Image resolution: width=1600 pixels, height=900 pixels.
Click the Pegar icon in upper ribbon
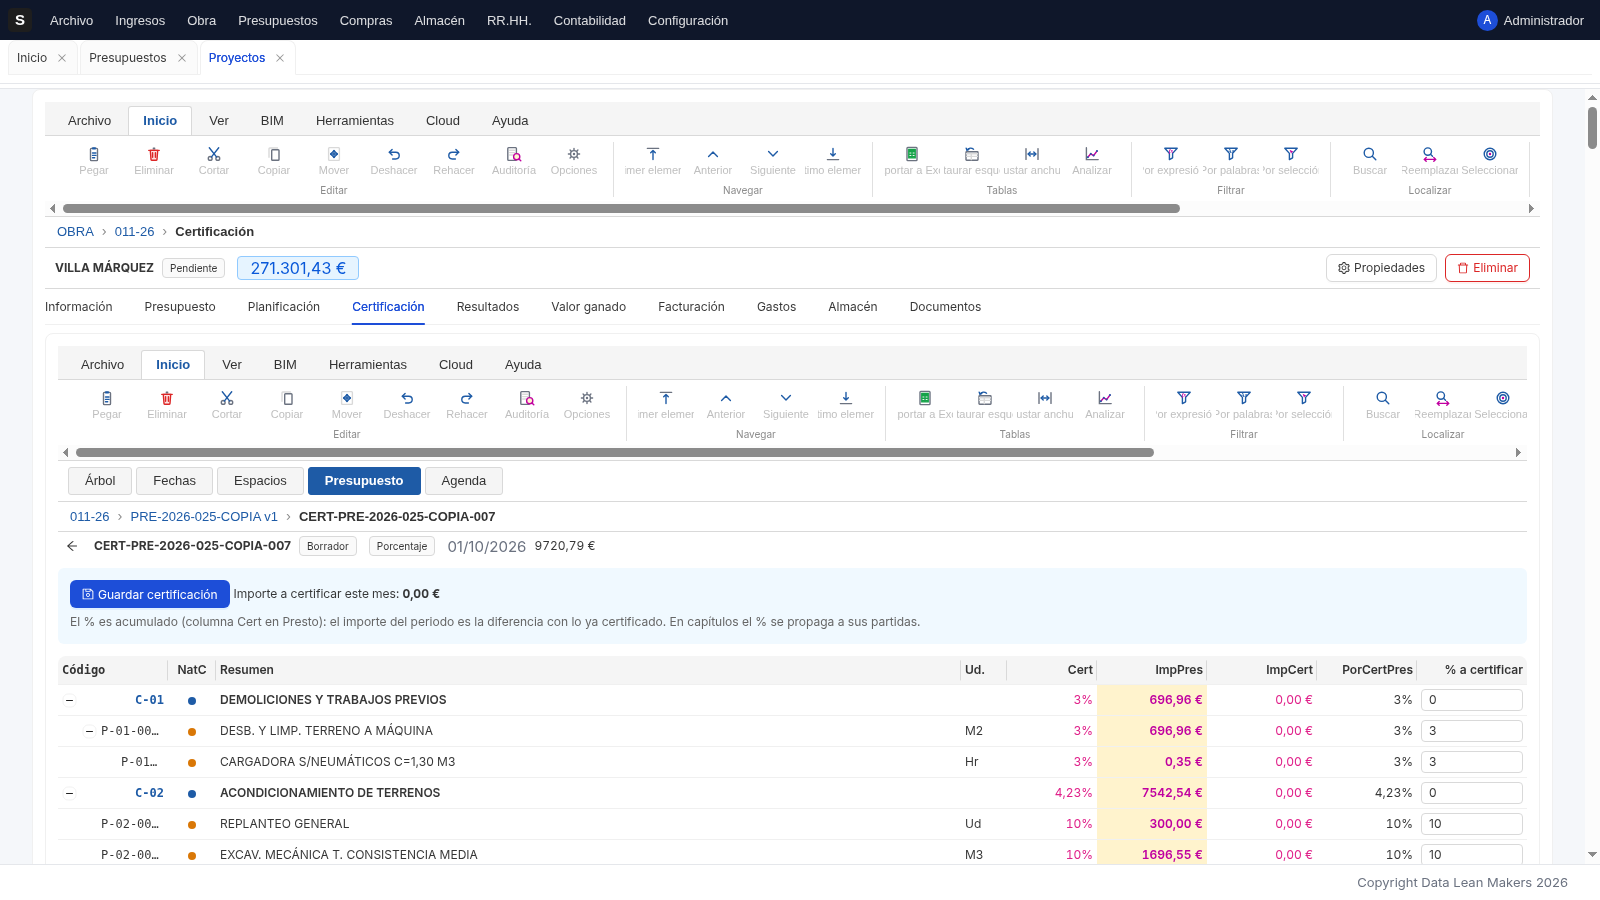(94, 154)
